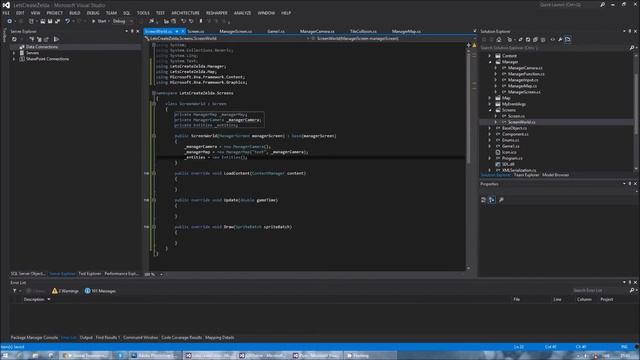Open the BUILD menu
Image resolution: width=640 pixels, height=360 pixels.
(x=75, y=13)
